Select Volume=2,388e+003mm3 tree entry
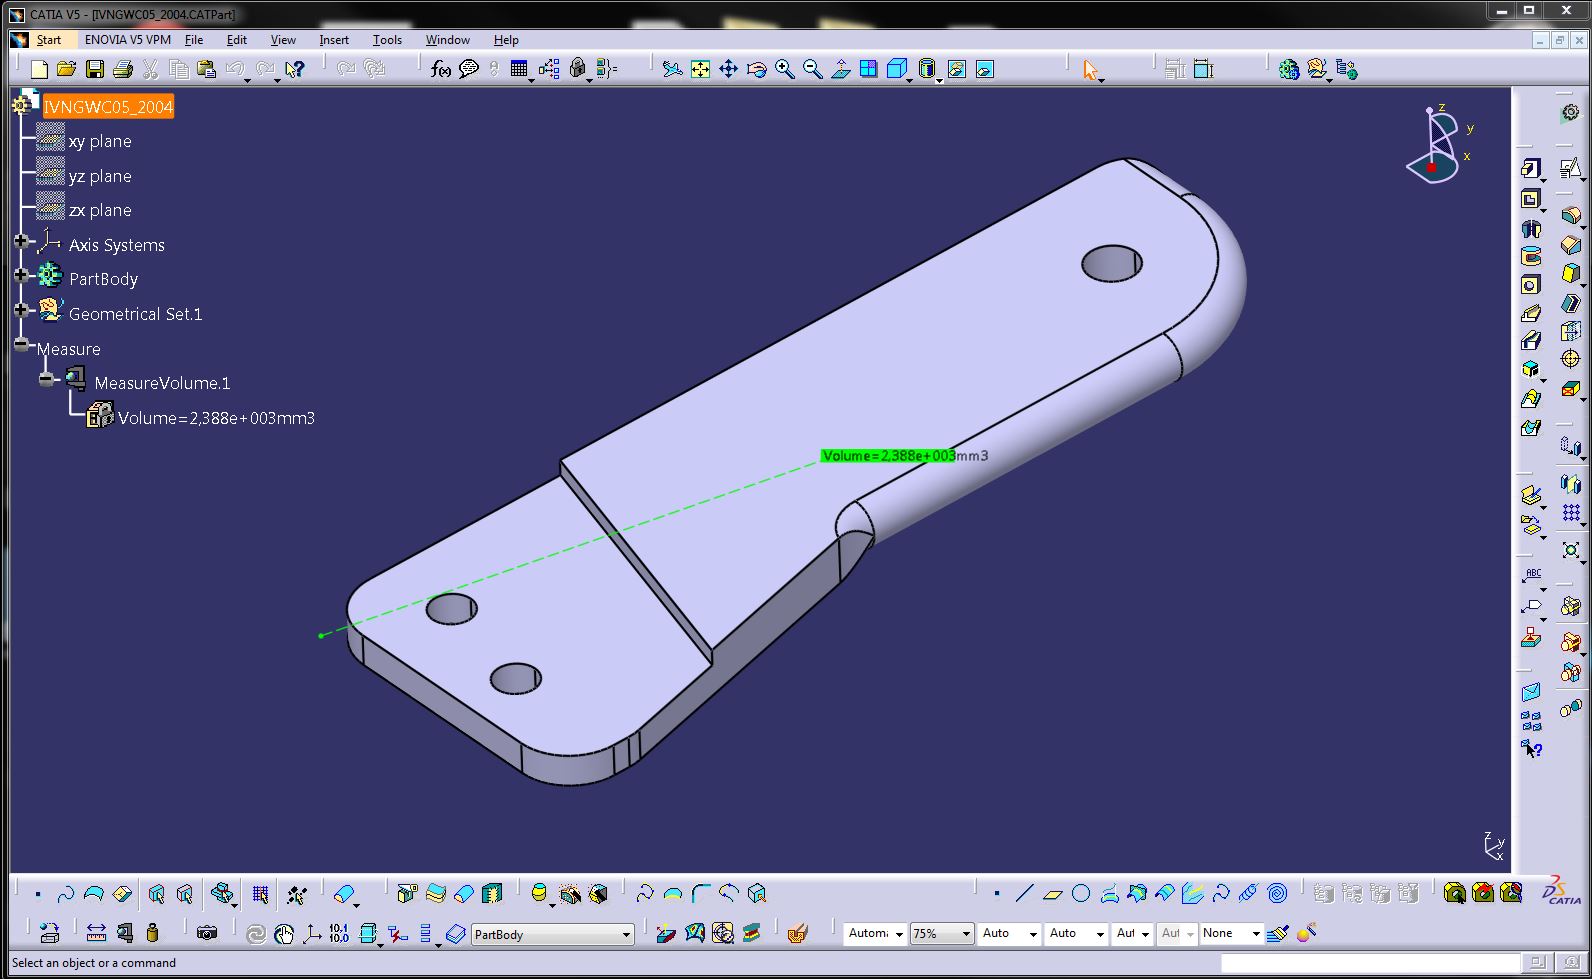Image resolution: width=1592 pixels, height=979 pixels. pyautogui.click(x=216, y=418)
